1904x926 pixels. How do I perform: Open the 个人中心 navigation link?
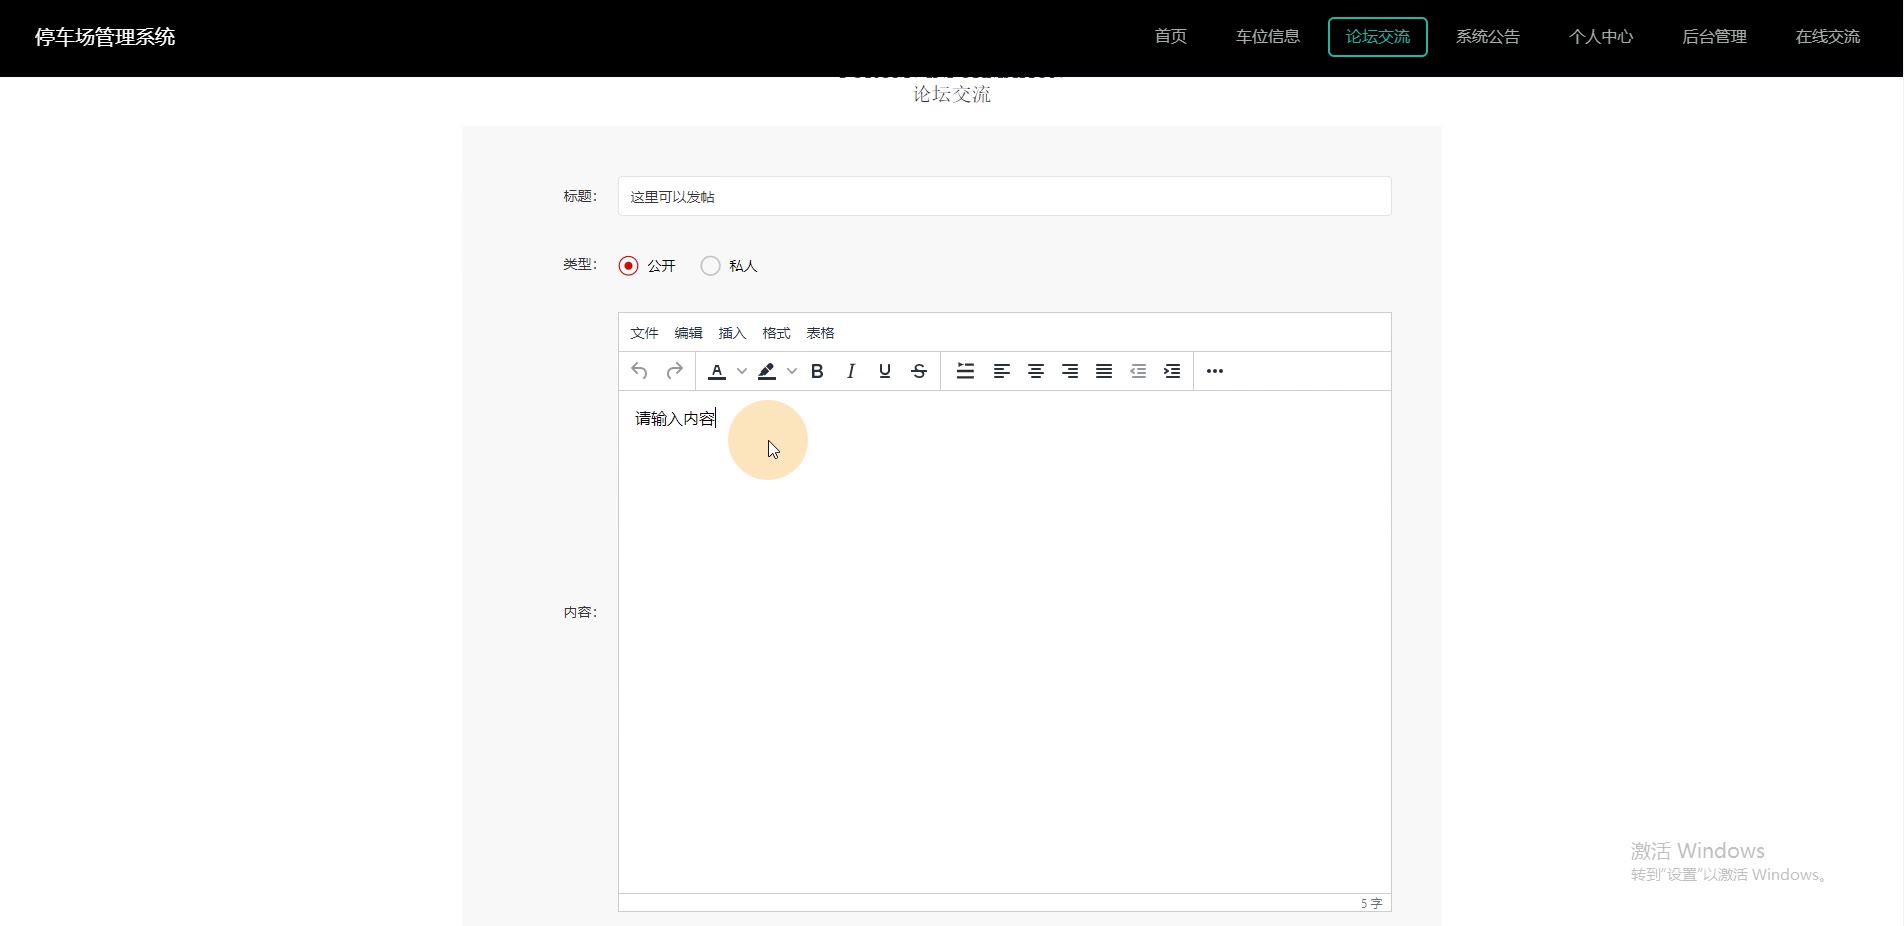coord(1600,37)
